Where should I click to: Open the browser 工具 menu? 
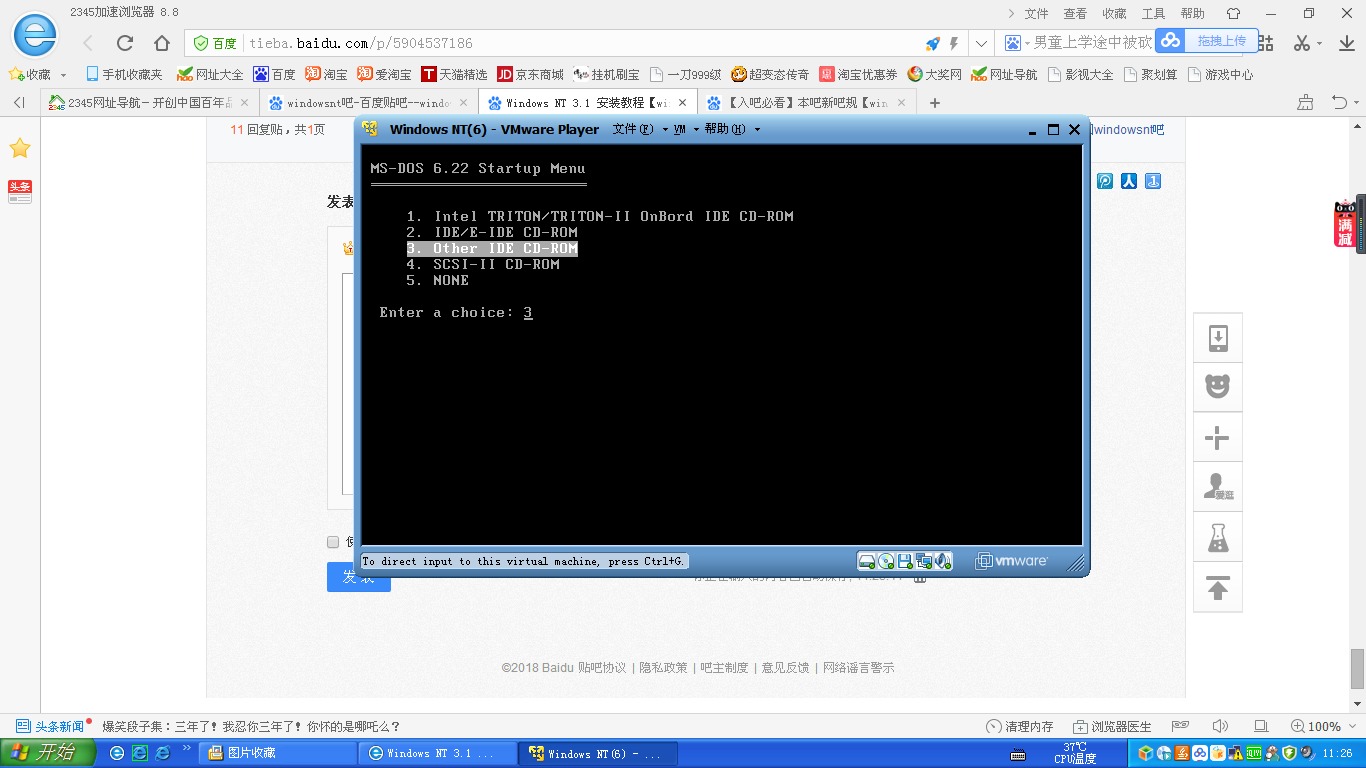tap(1154, 14)
